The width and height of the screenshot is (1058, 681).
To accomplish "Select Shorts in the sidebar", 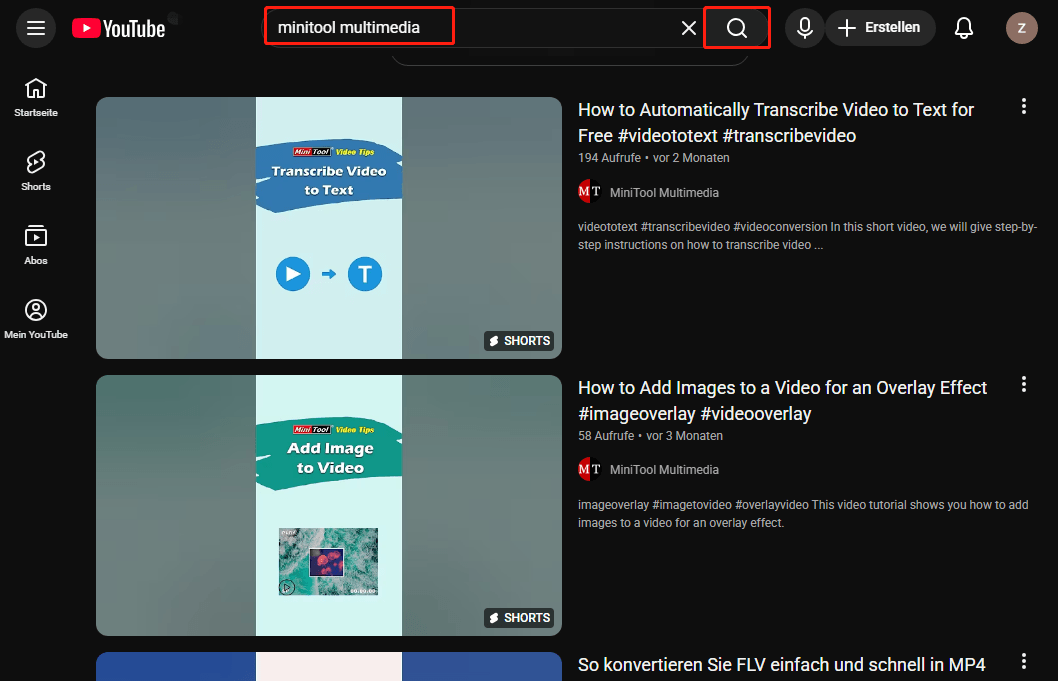I will click(x=35, y=168).
